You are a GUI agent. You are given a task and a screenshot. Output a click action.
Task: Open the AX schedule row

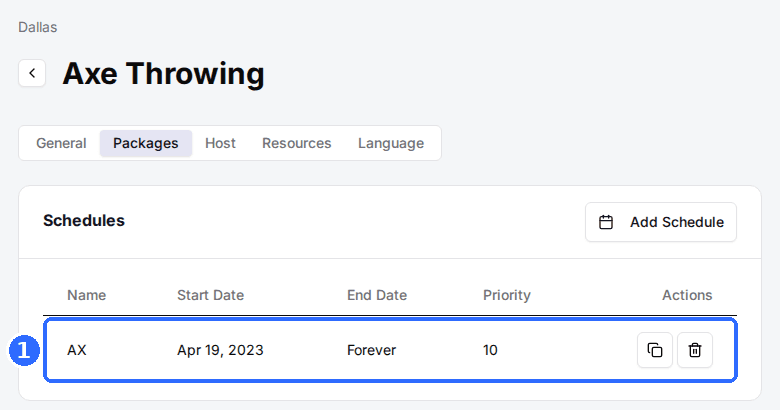coord(390,350)
